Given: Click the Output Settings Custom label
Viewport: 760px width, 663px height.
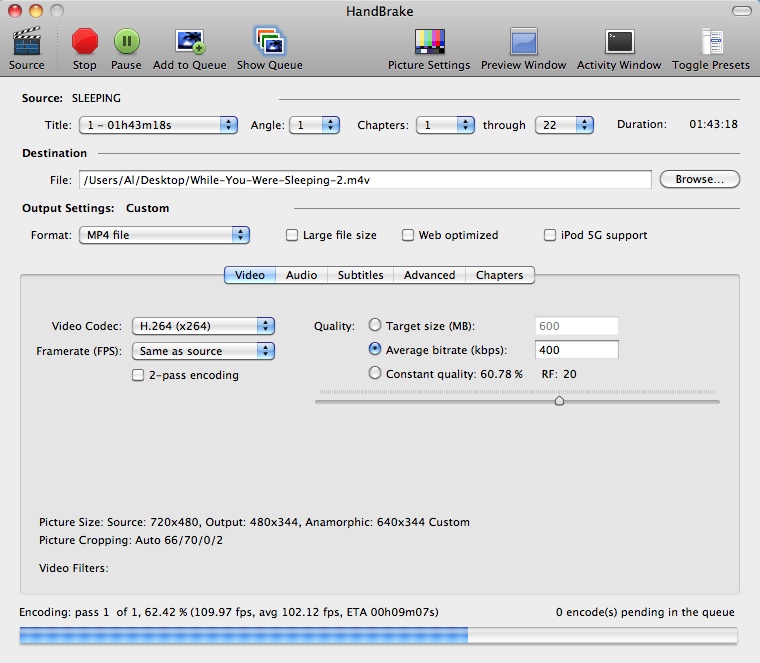Looking at the screenshot, I should 148,208.
